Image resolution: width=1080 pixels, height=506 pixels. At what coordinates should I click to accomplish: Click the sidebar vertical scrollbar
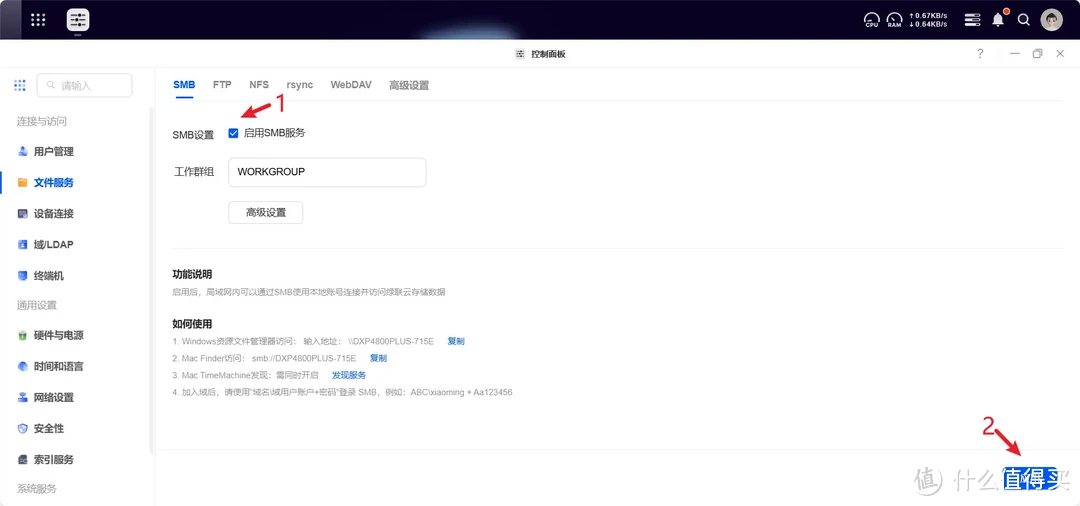(152, 281)
